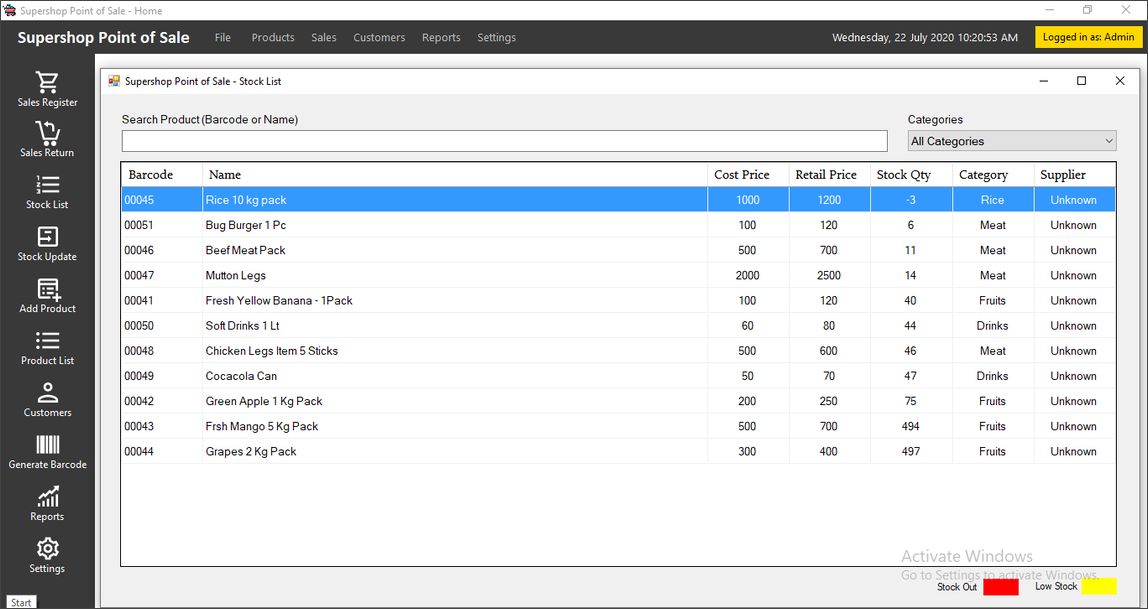Sort by Name column header
Screen dimensions: 1148x609
[x=455, y=175]
